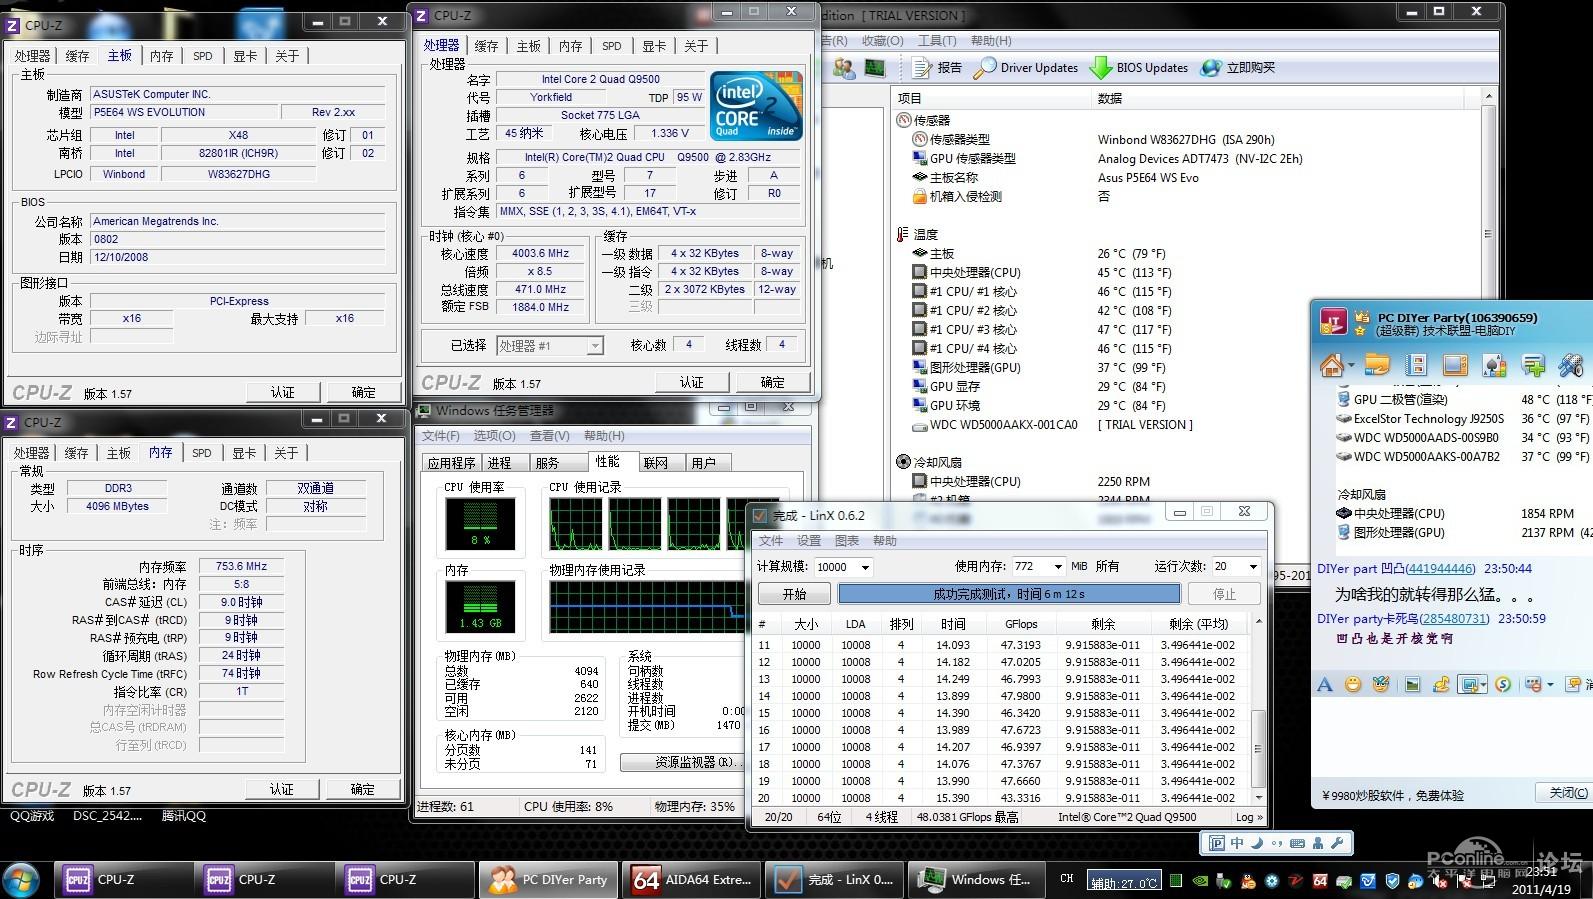The image size is (1593, 899).
Task: Switch to 联网 tab in Task Manager
Action: (656, 463)
